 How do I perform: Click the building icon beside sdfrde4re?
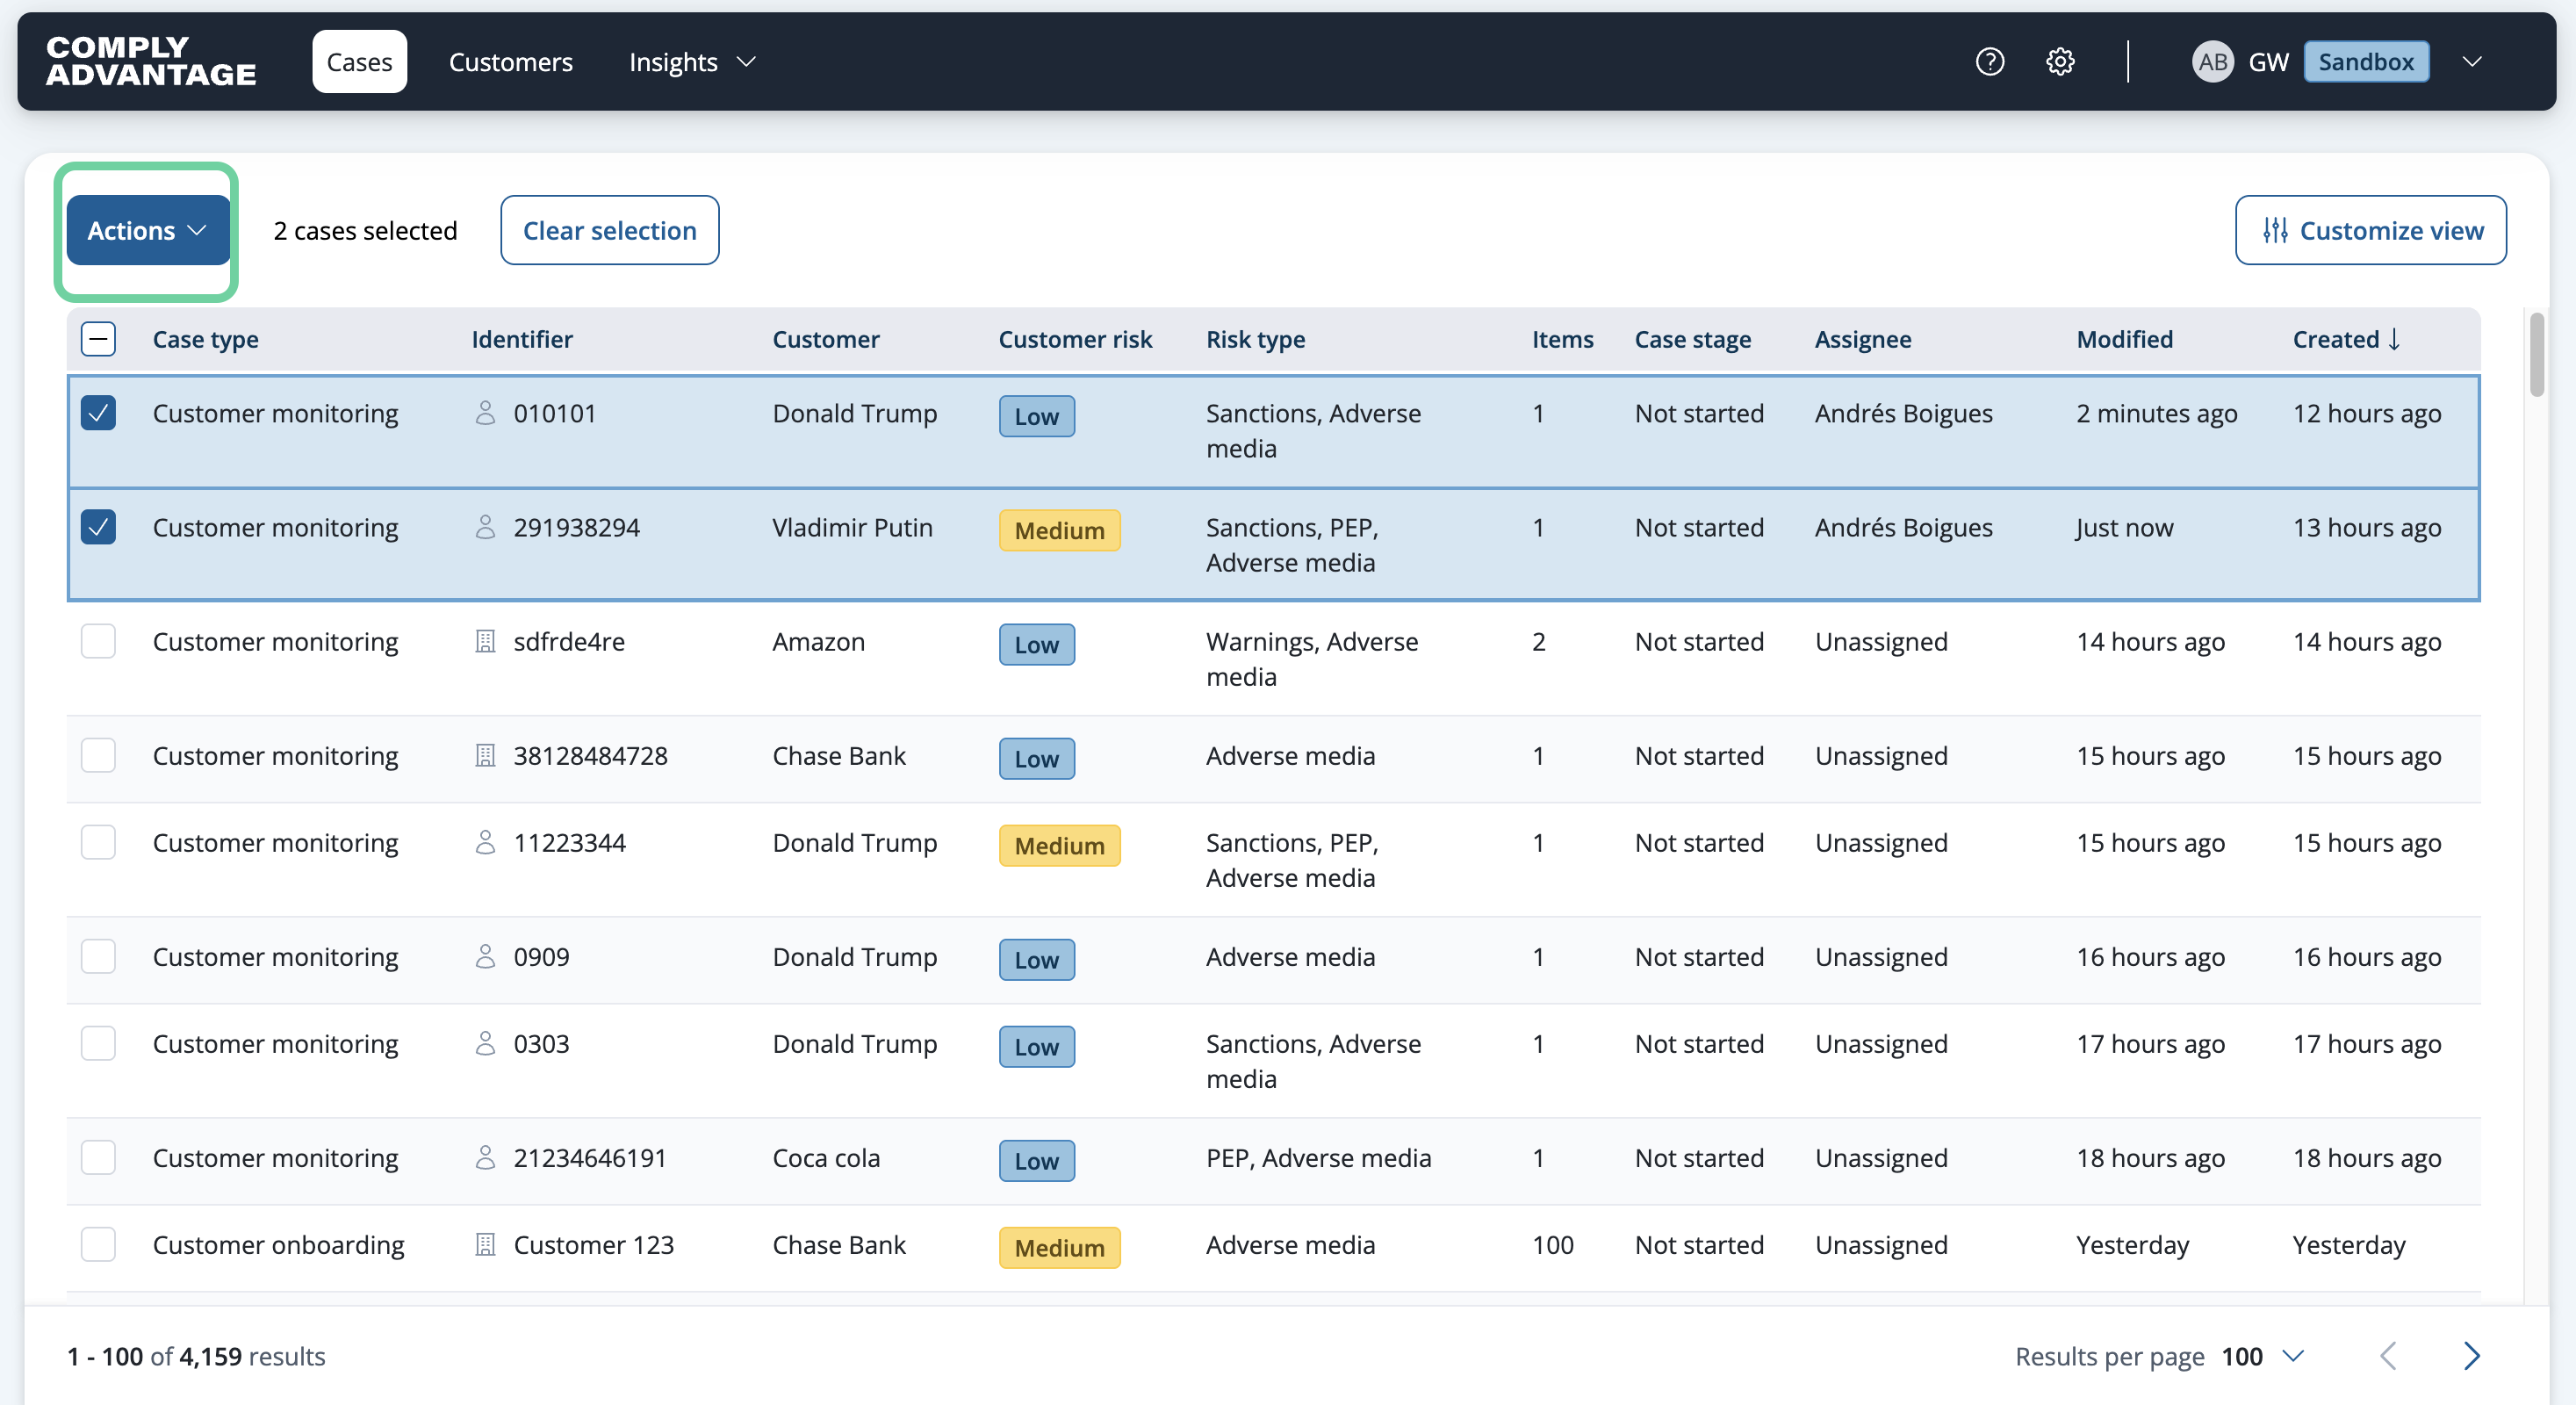pos(485,641)
